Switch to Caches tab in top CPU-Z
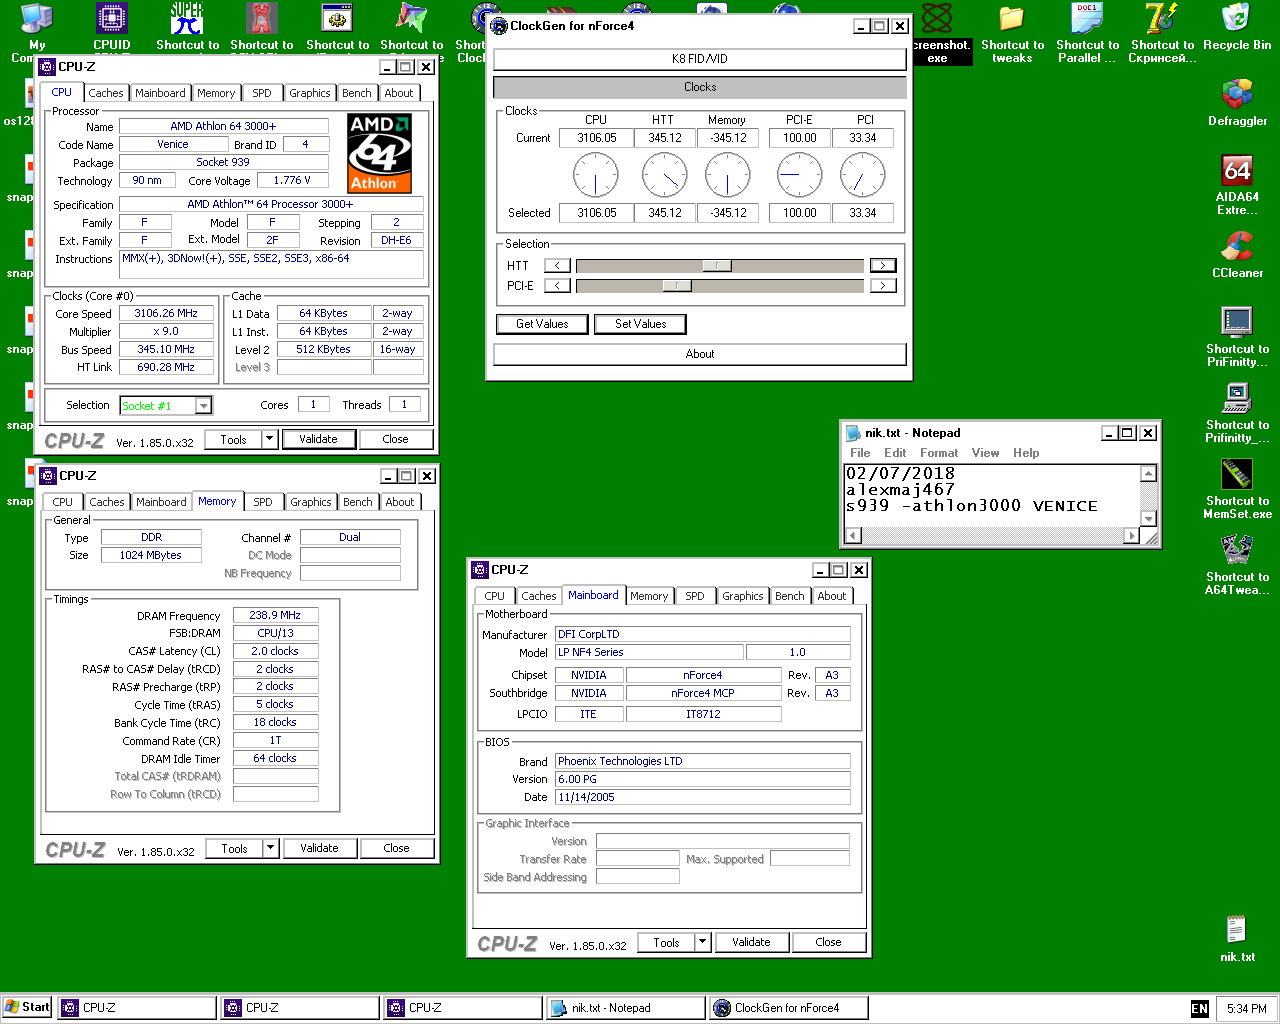 105,93
